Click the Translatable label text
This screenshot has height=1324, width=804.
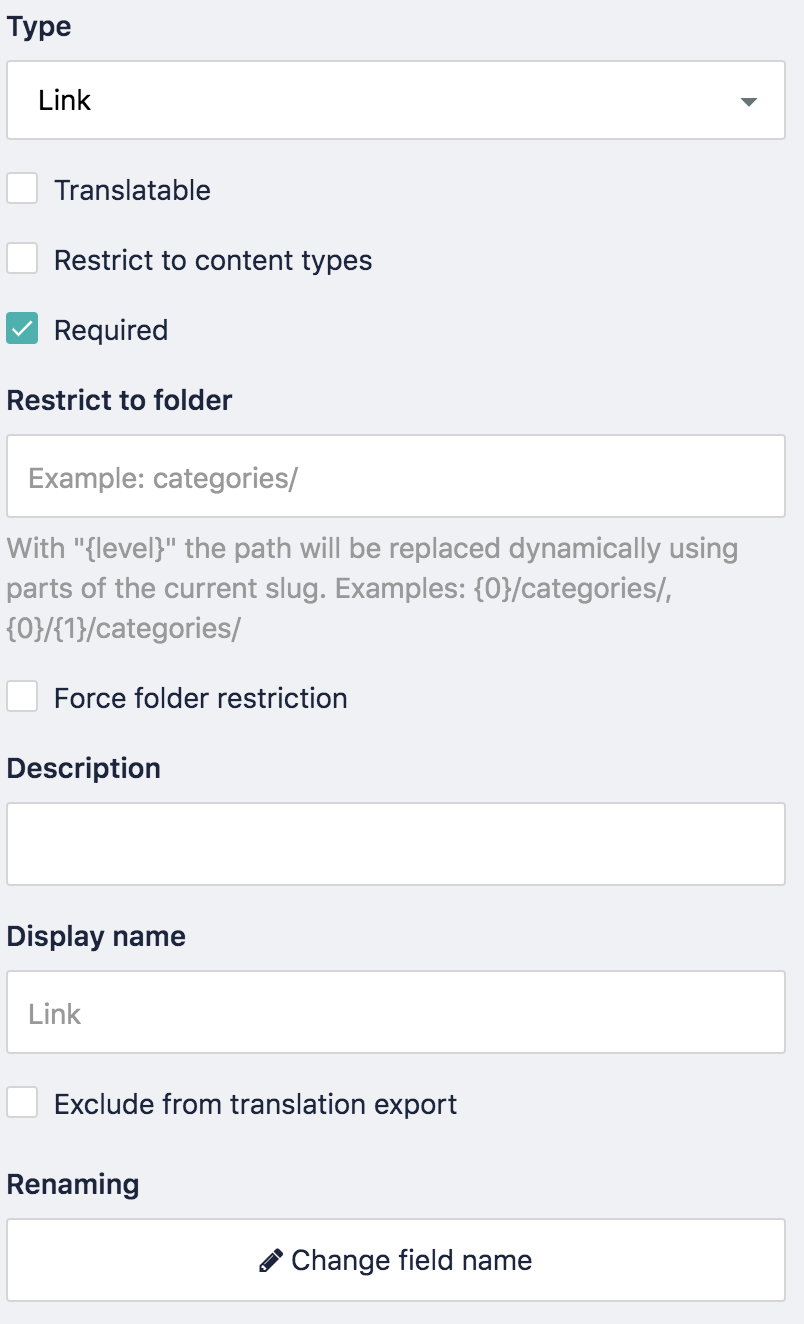point(132,190)
